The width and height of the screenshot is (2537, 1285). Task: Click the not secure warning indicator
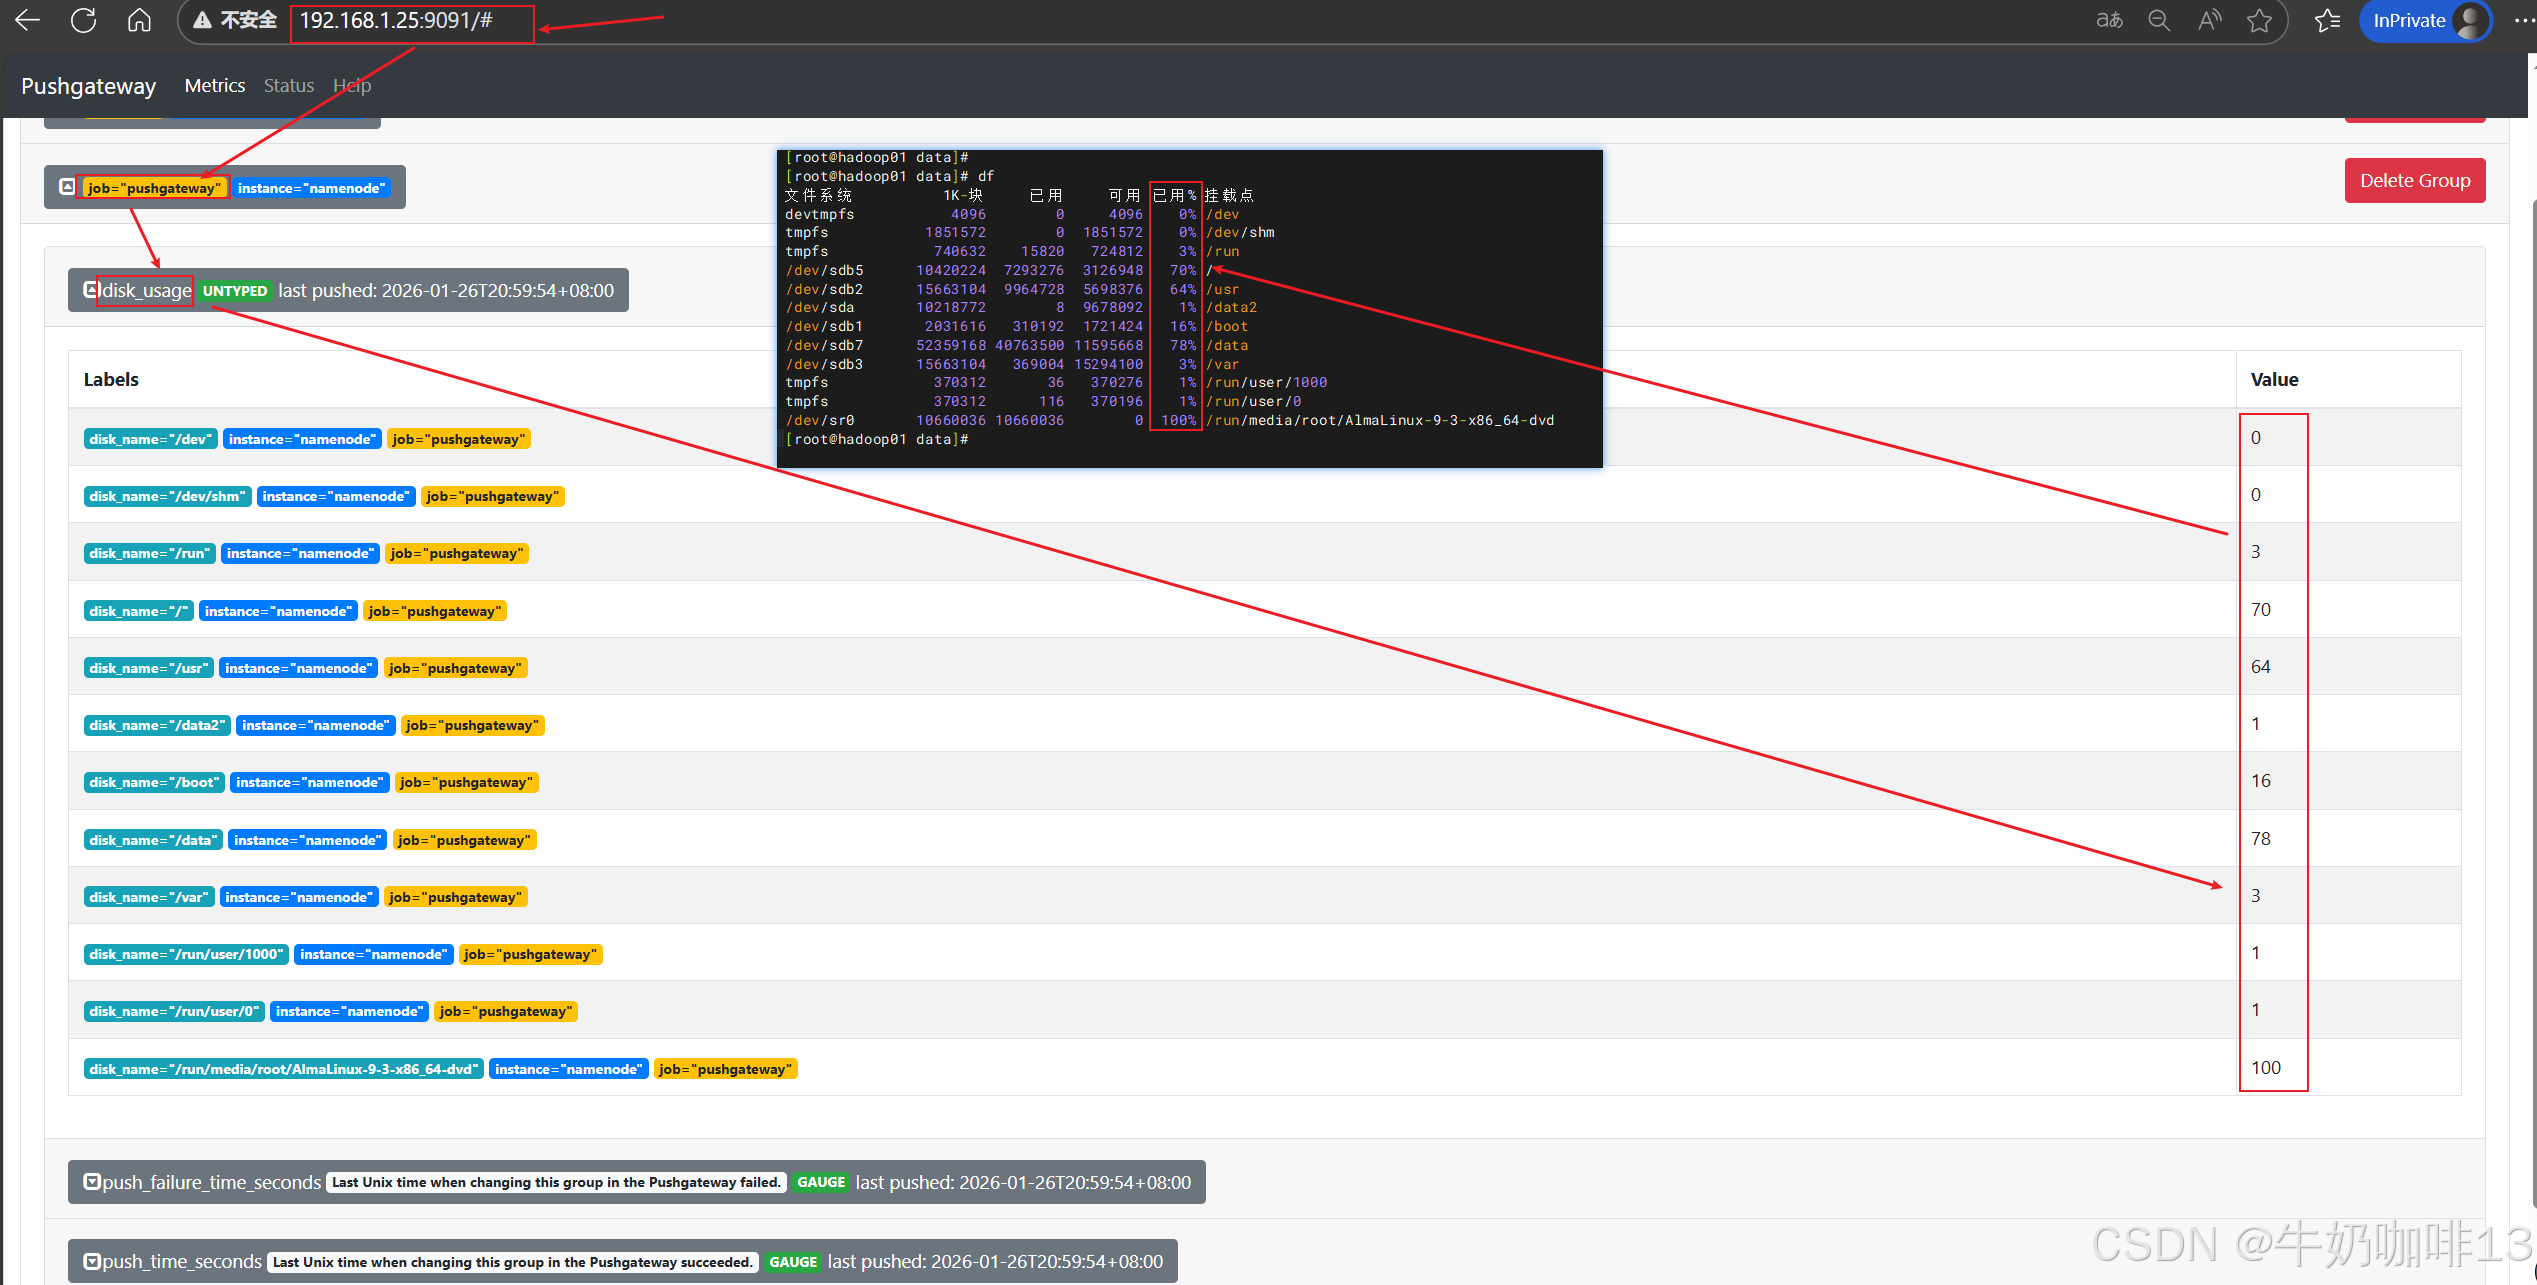tap(234, 20)
